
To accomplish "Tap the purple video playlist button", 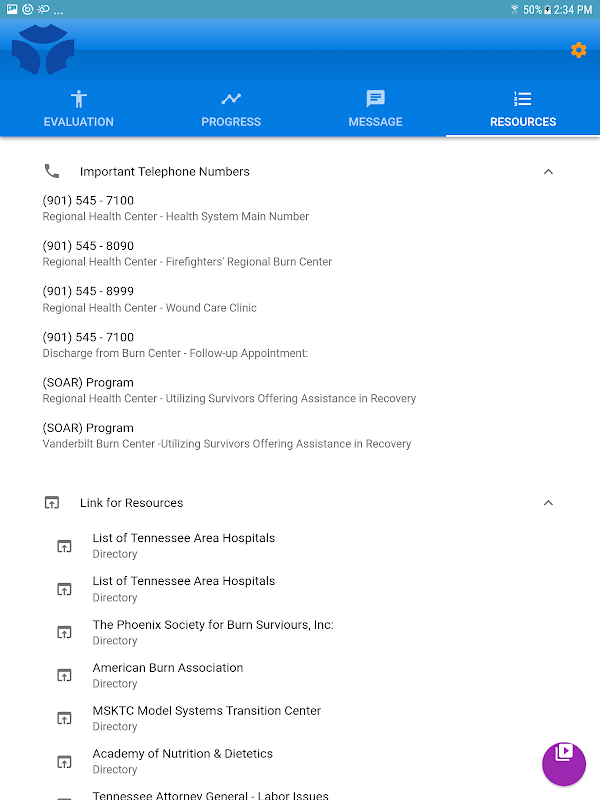I will coord(563,764).
